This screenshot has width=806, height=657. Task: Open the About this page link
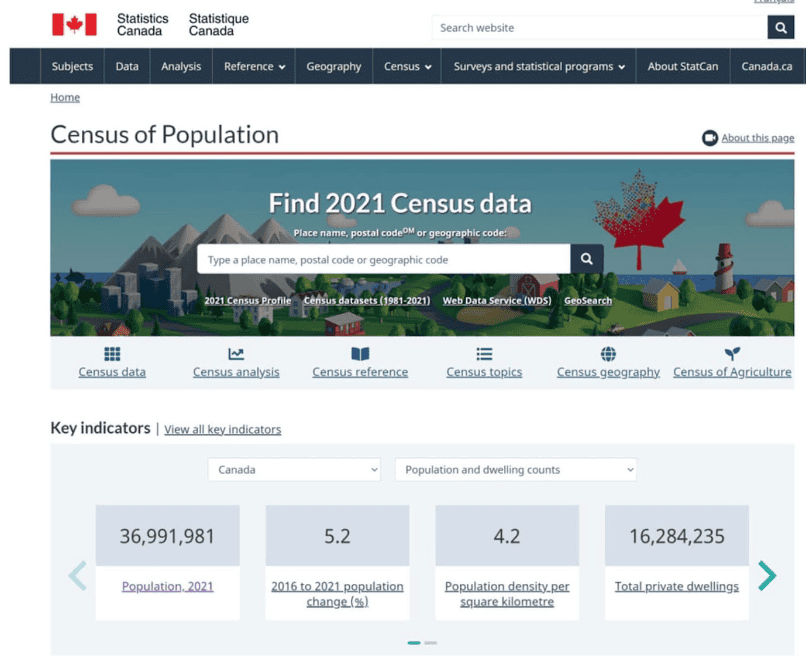(758, 138)
